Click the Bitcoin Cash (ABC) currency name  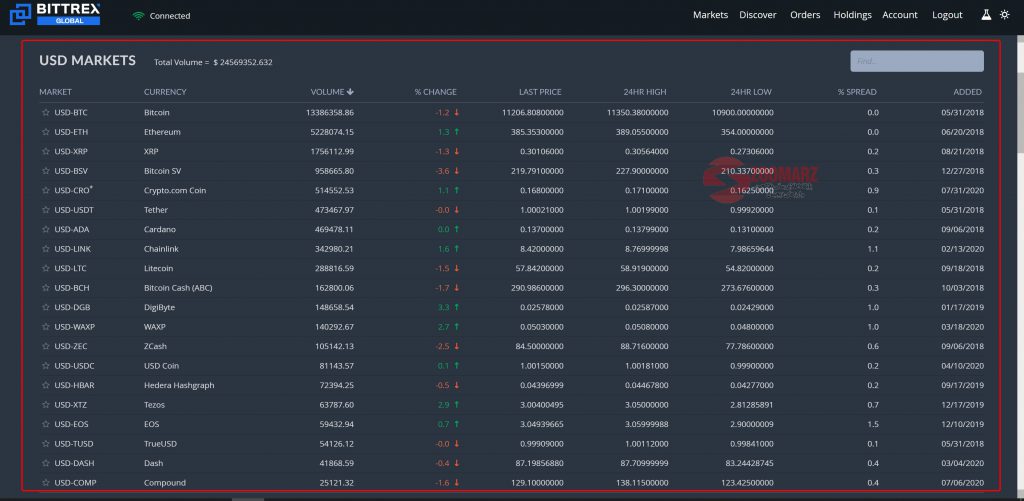pos(178,288)
